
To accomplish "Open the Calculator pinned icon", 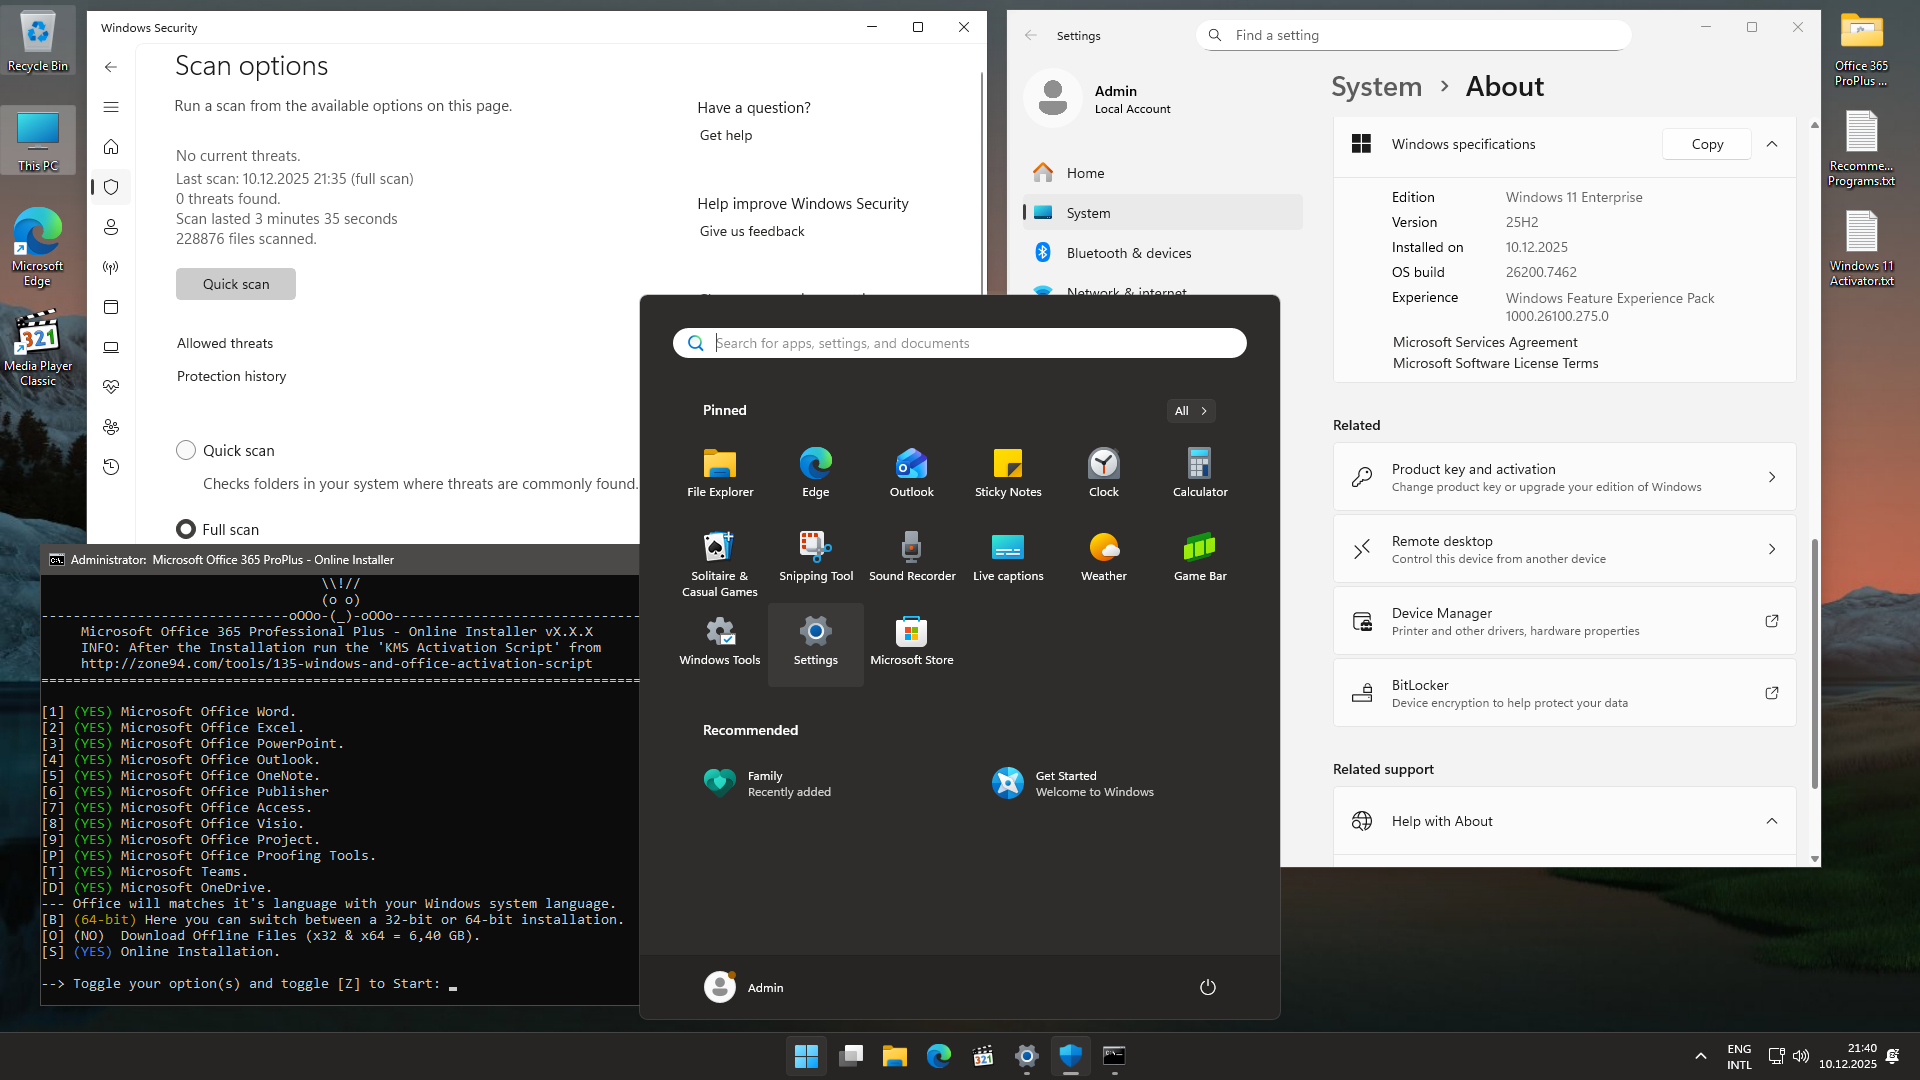I will [x=1199, y=471].
